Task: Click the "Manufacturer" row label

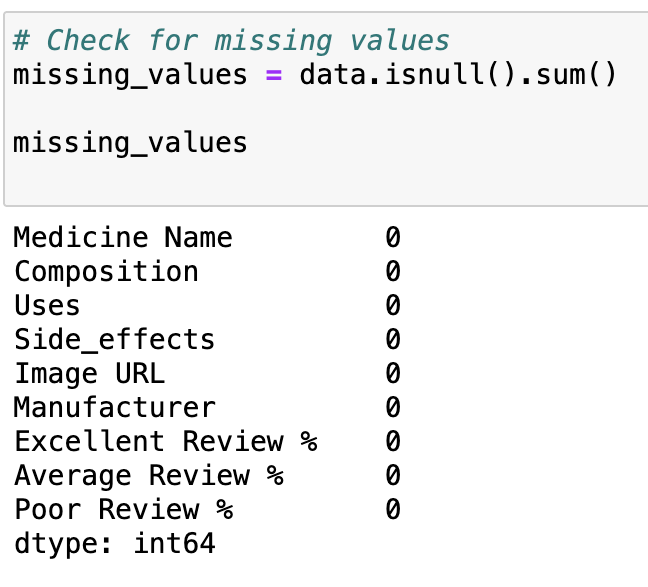Action: (x=114, y=407)
